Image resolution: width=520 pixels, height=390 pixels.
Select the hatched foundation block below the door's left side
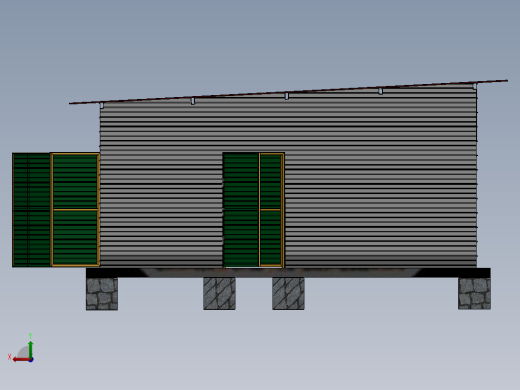tap(219, 293)
